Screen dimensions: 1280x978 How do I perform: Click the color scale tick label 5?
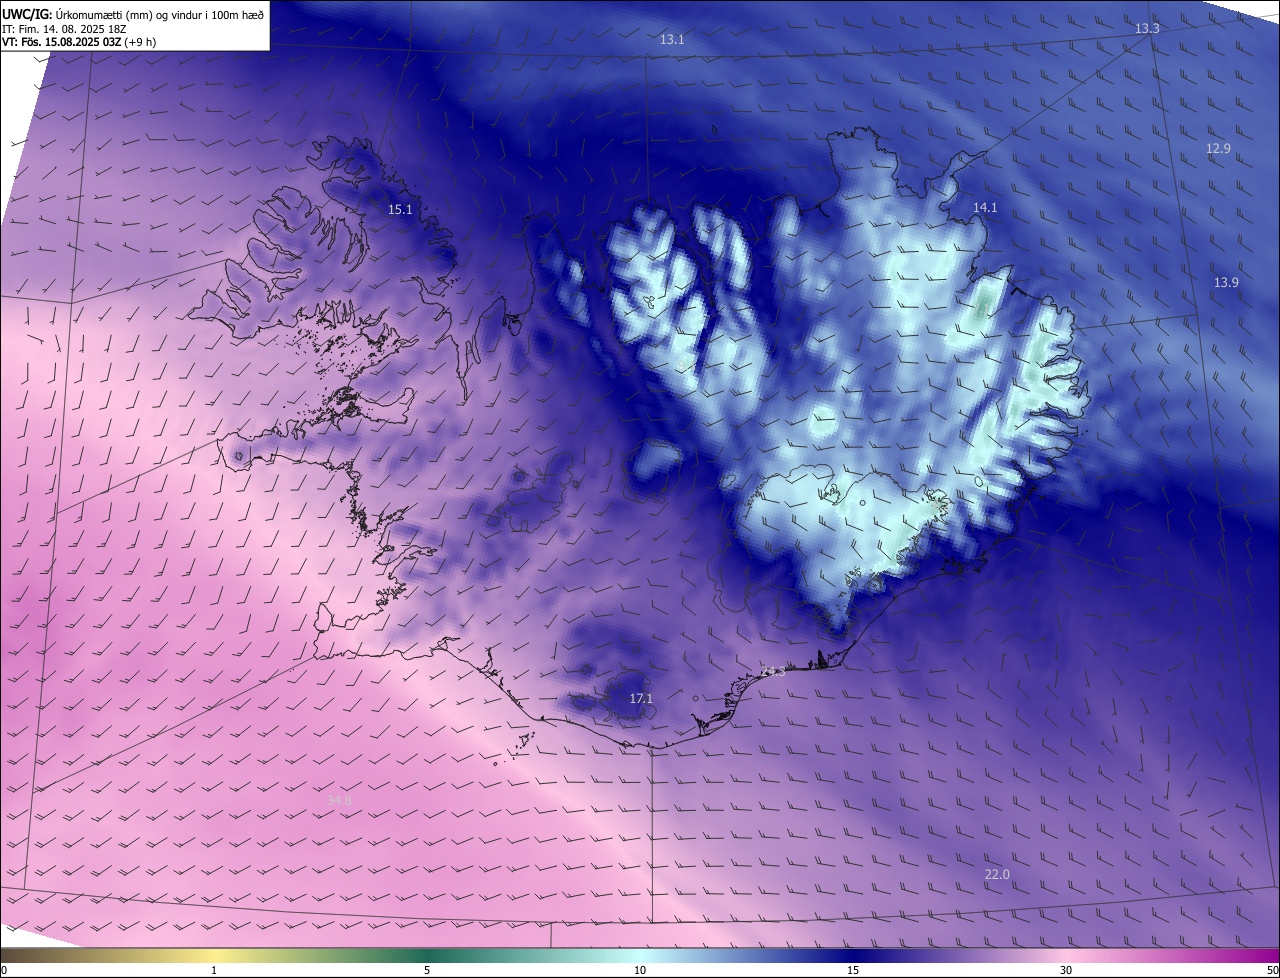click(427, 970)
